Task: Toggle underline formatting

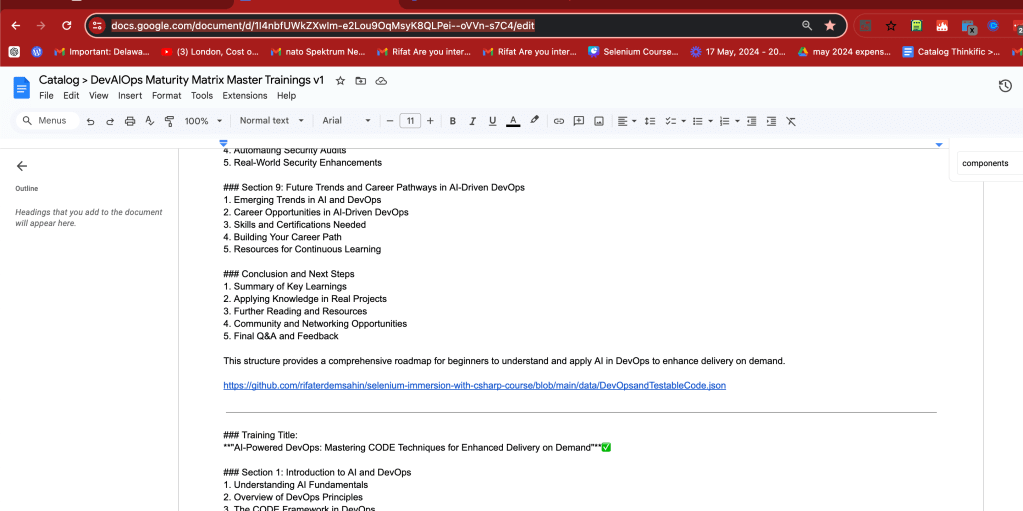Action: point(493,121)
